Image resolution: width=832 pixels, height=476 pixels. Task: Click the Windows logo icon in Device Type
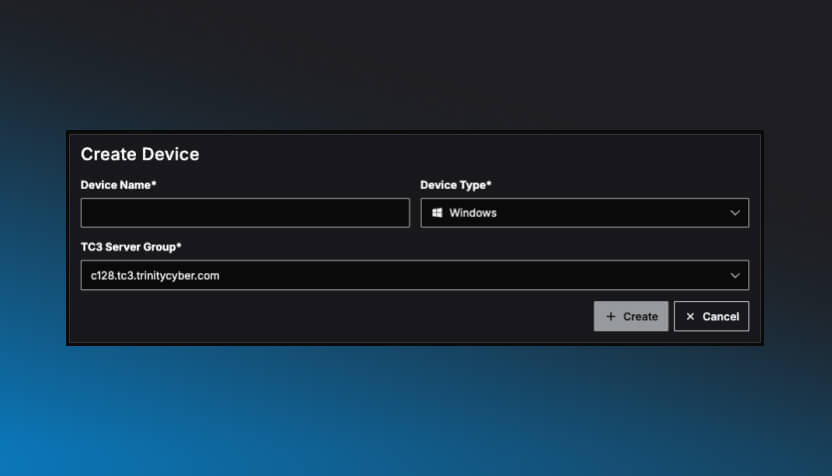437,213
